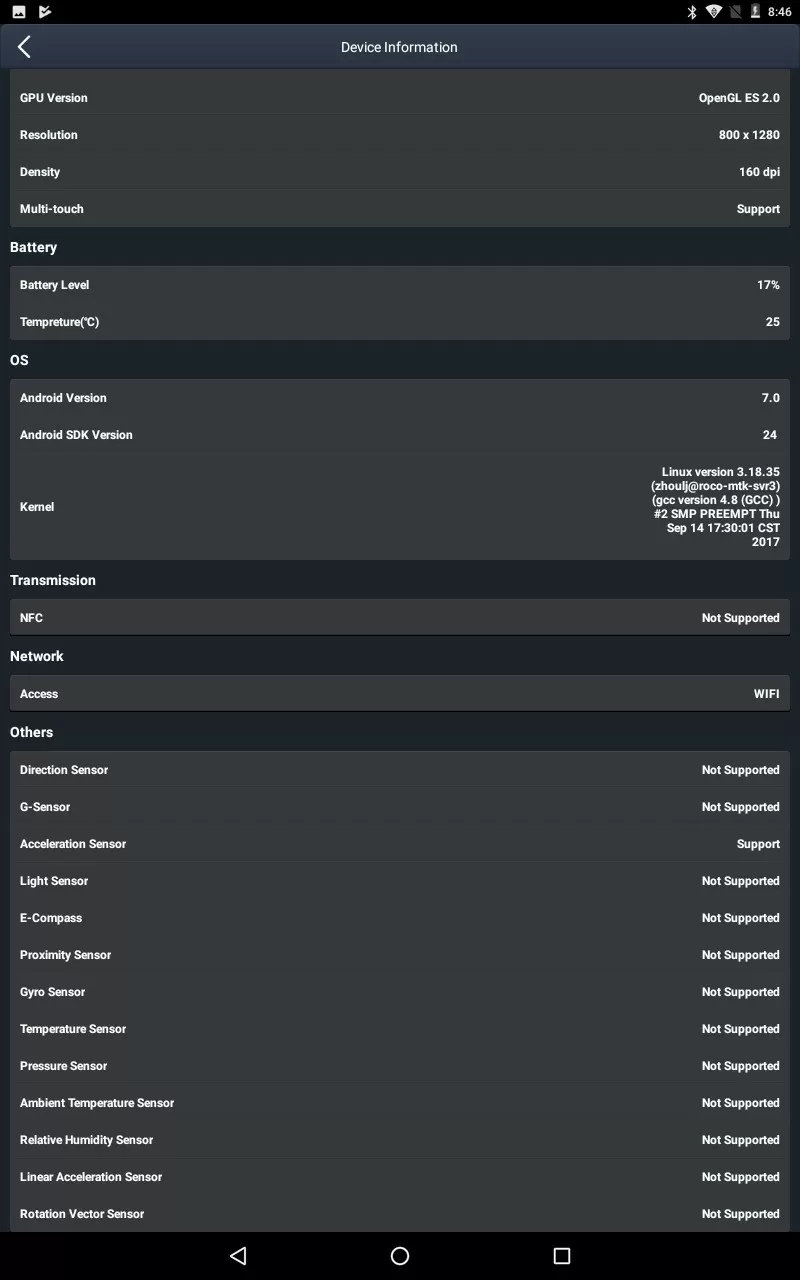Image resolution: width=800 pixels, height=1280 pixels.
Task: Tap the Kernel information row
Action: [400, 507]
